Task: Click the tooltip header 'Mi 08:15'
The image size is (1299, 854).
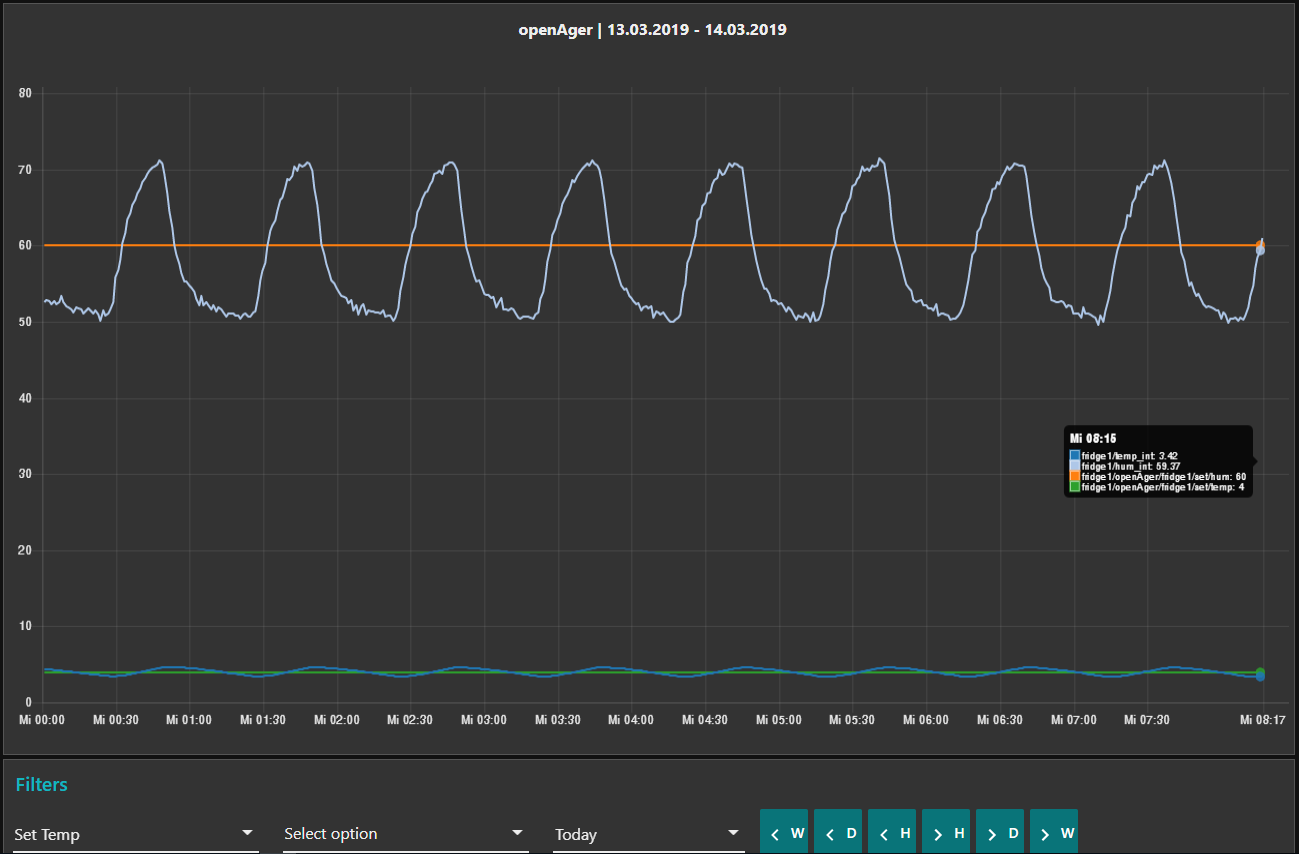Action: 1093,439
